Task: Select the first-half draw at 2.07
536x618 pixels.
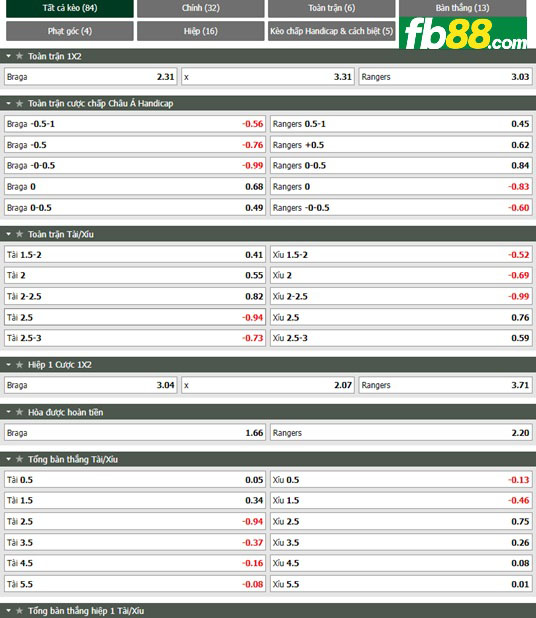Action: [268, 385]
